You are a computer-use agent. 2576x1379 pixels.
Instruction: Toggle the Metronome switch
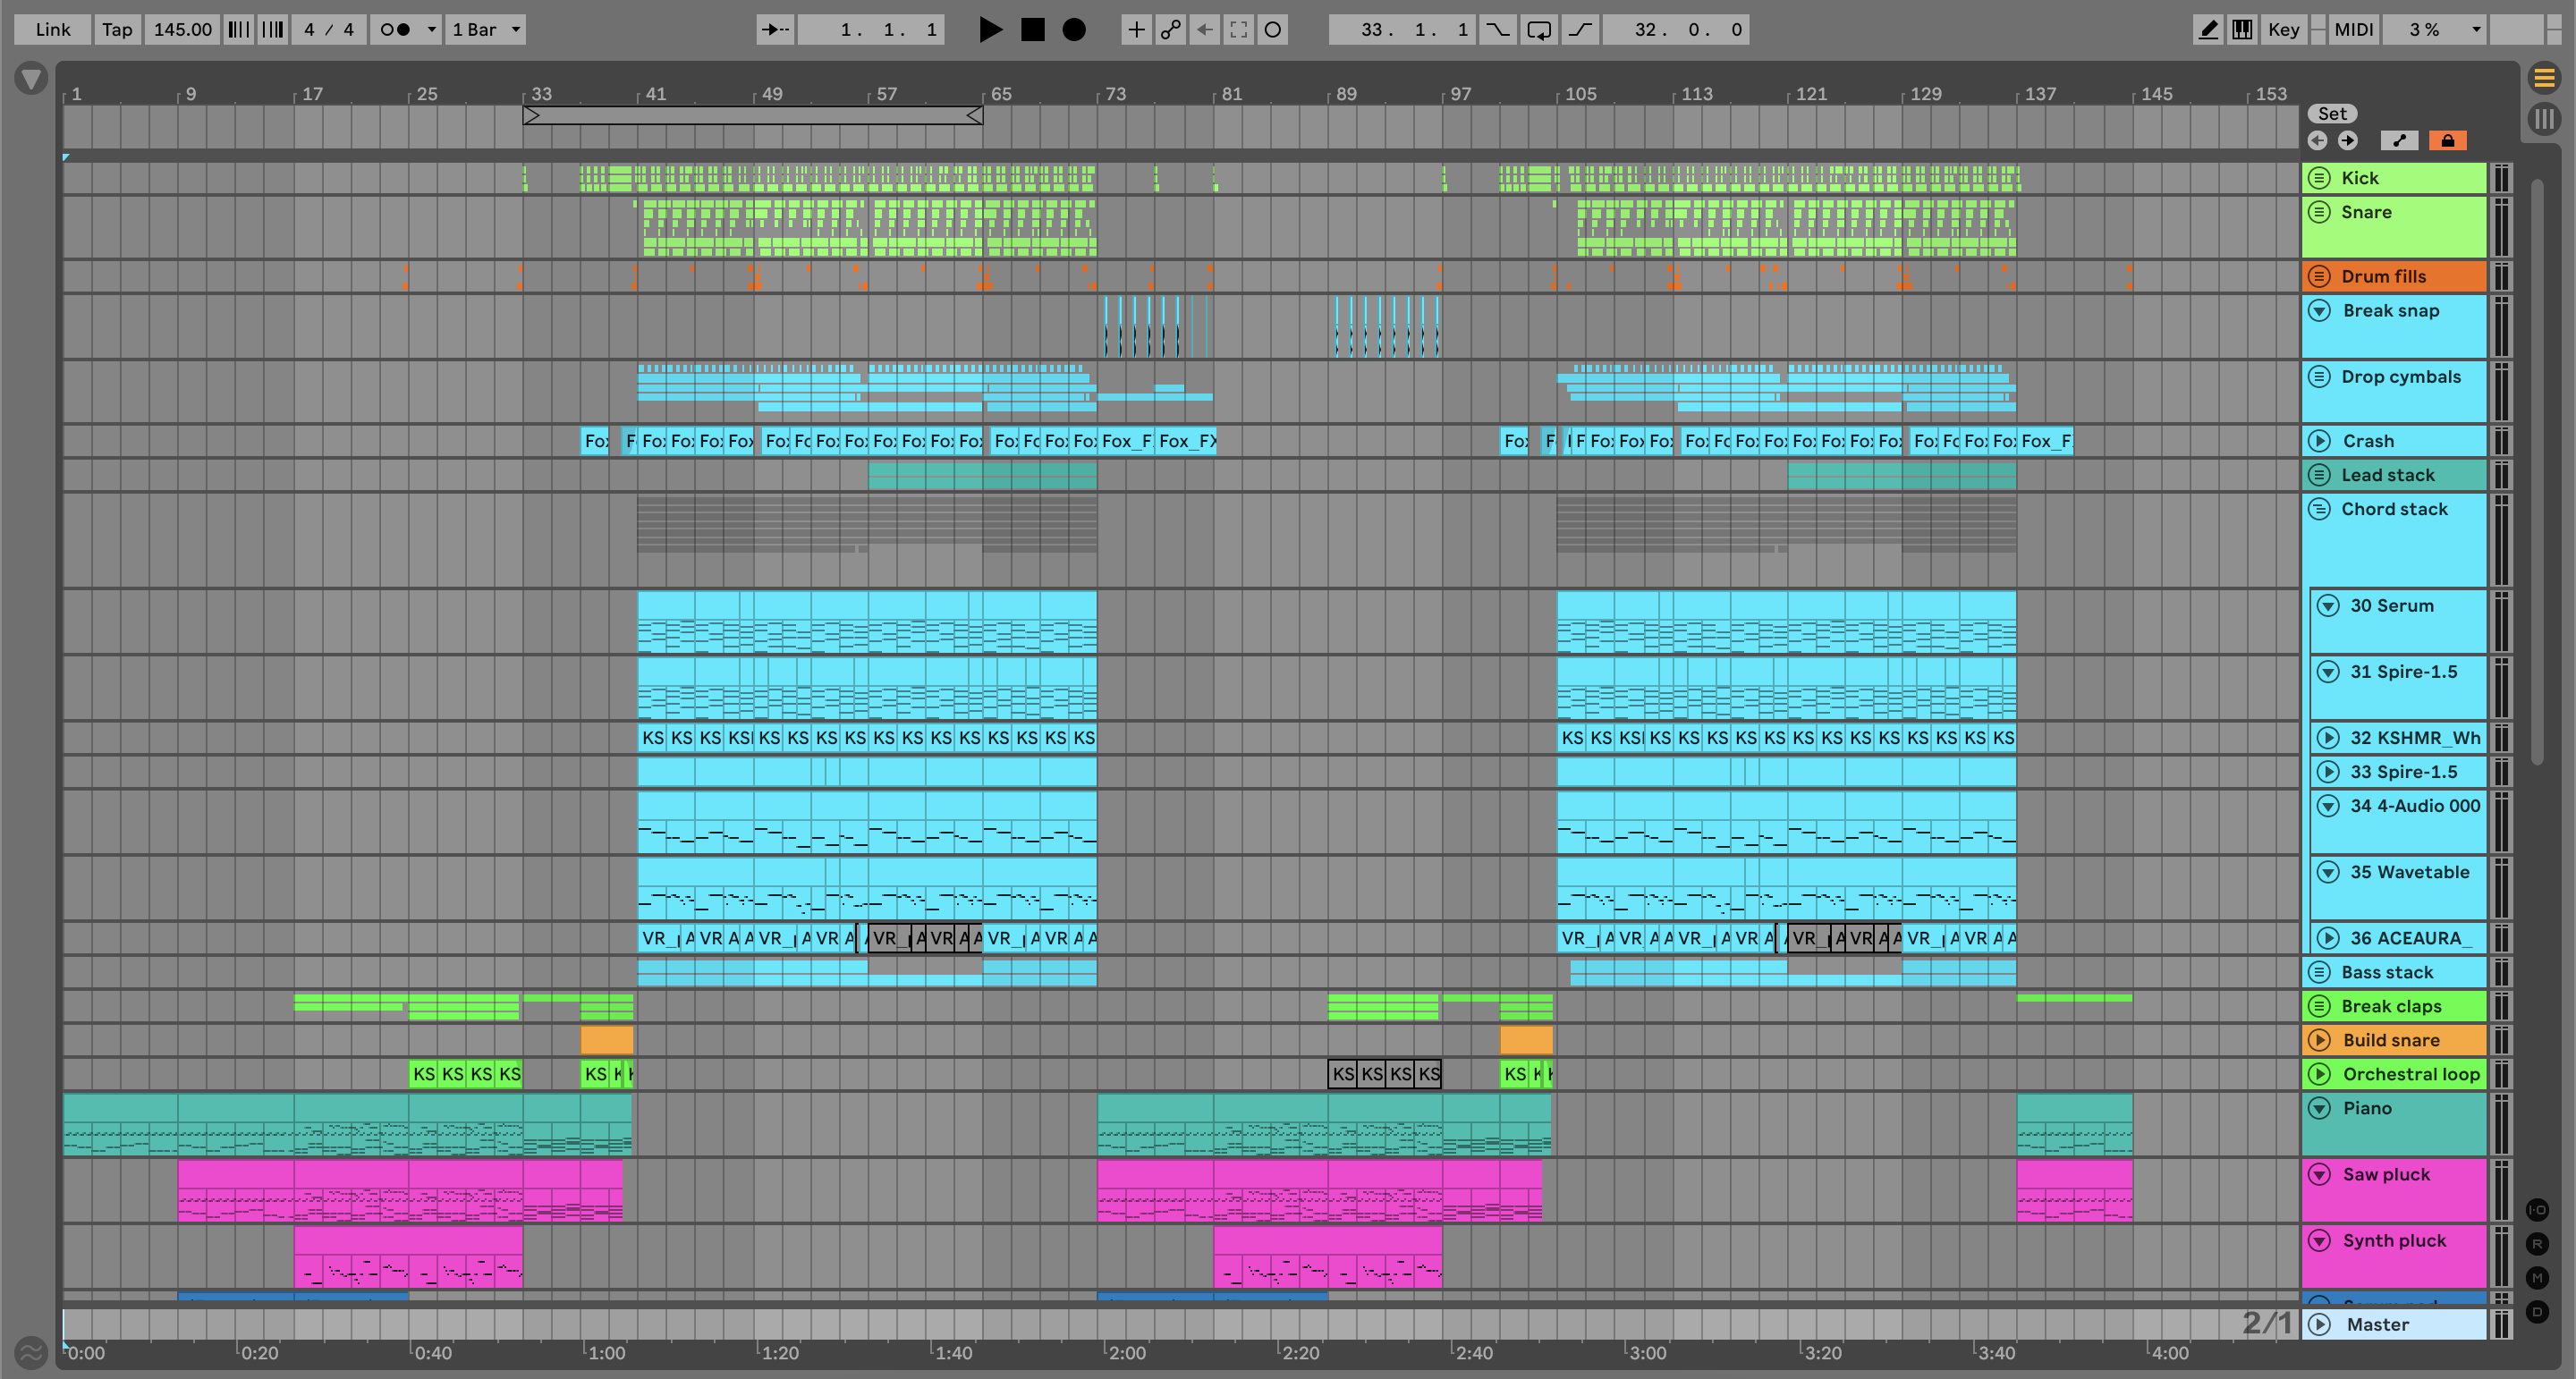396,29
